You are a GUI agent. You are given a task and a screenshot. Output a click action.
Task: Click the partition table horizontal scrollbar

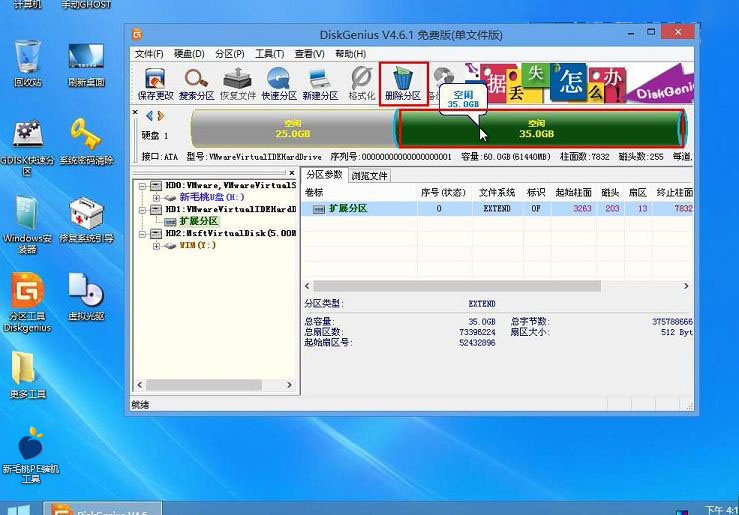(457, 286)
